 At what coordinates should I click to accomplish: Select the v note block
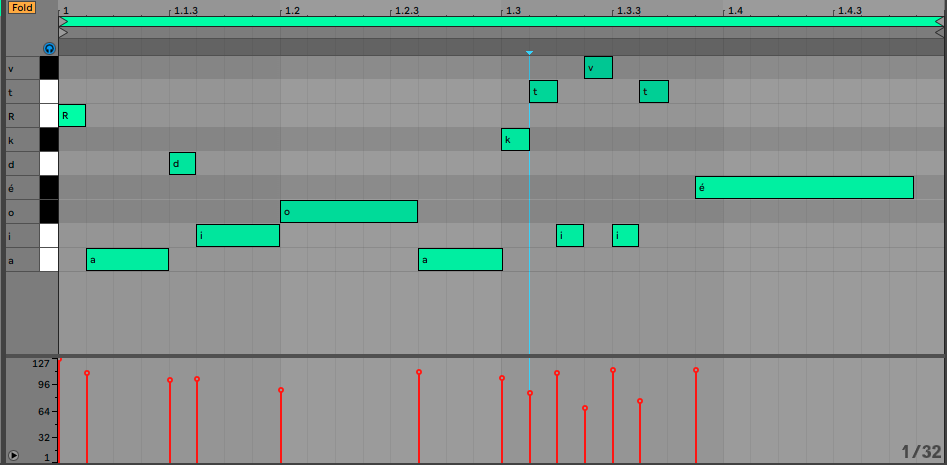coord(598,68)
